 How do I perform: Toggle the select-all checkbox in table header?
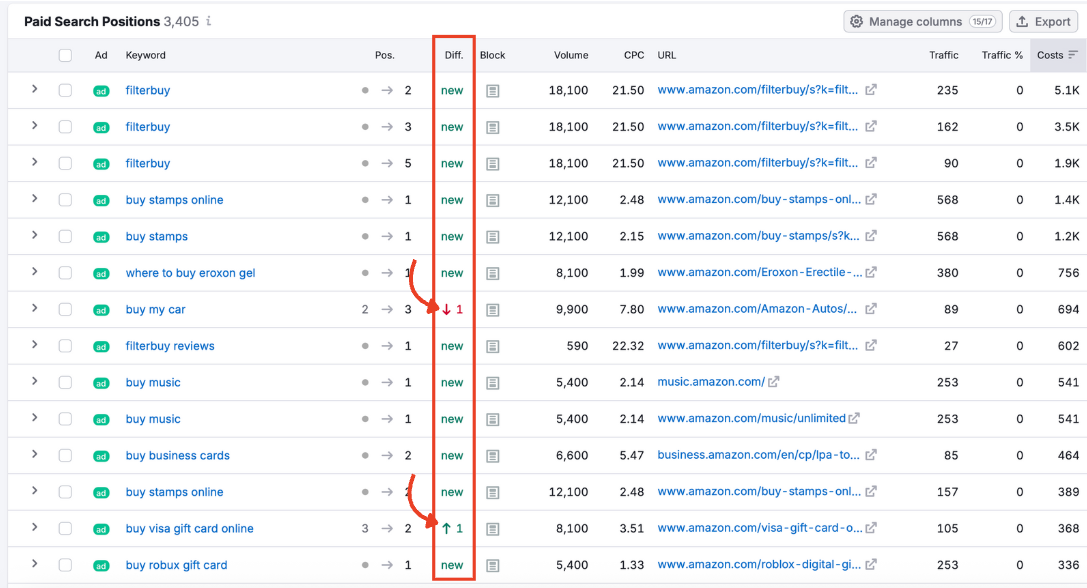tap(65, 56)
